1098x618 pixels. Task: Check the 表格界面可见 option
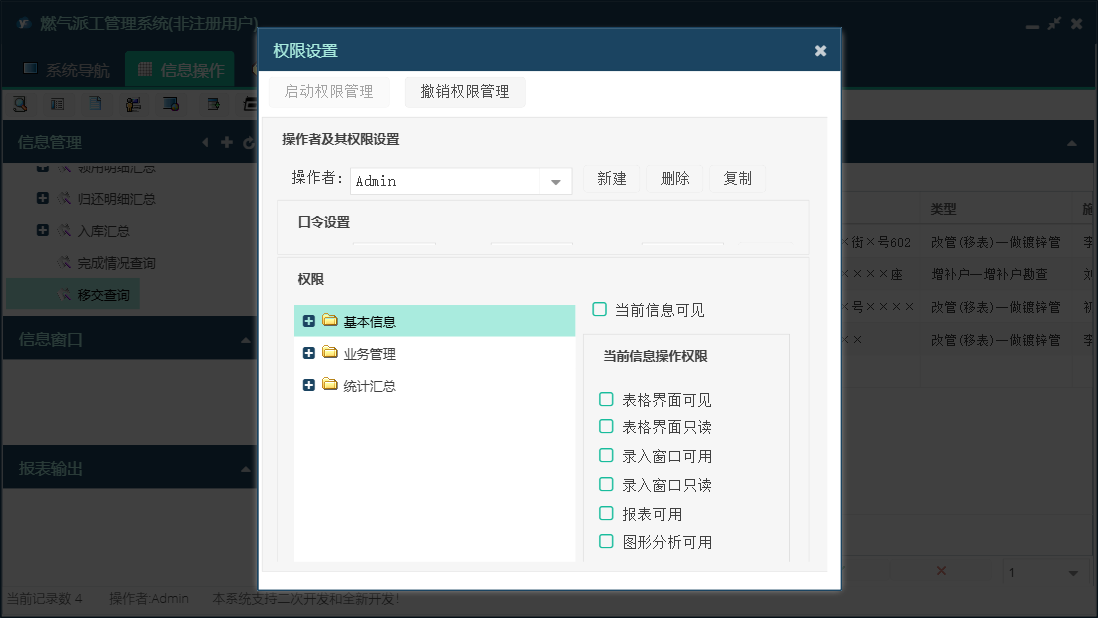606,399
